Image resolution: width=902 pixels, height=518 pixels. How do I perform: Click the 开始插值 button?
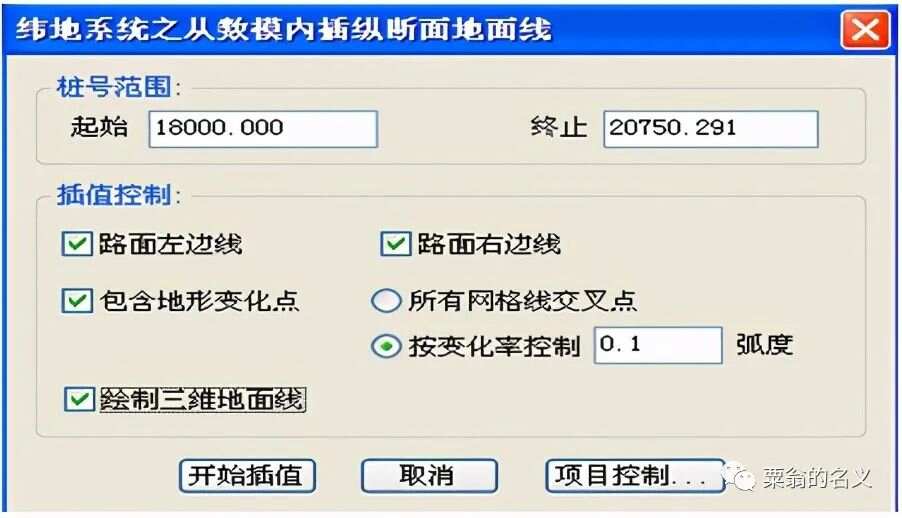tap(247, 476)
